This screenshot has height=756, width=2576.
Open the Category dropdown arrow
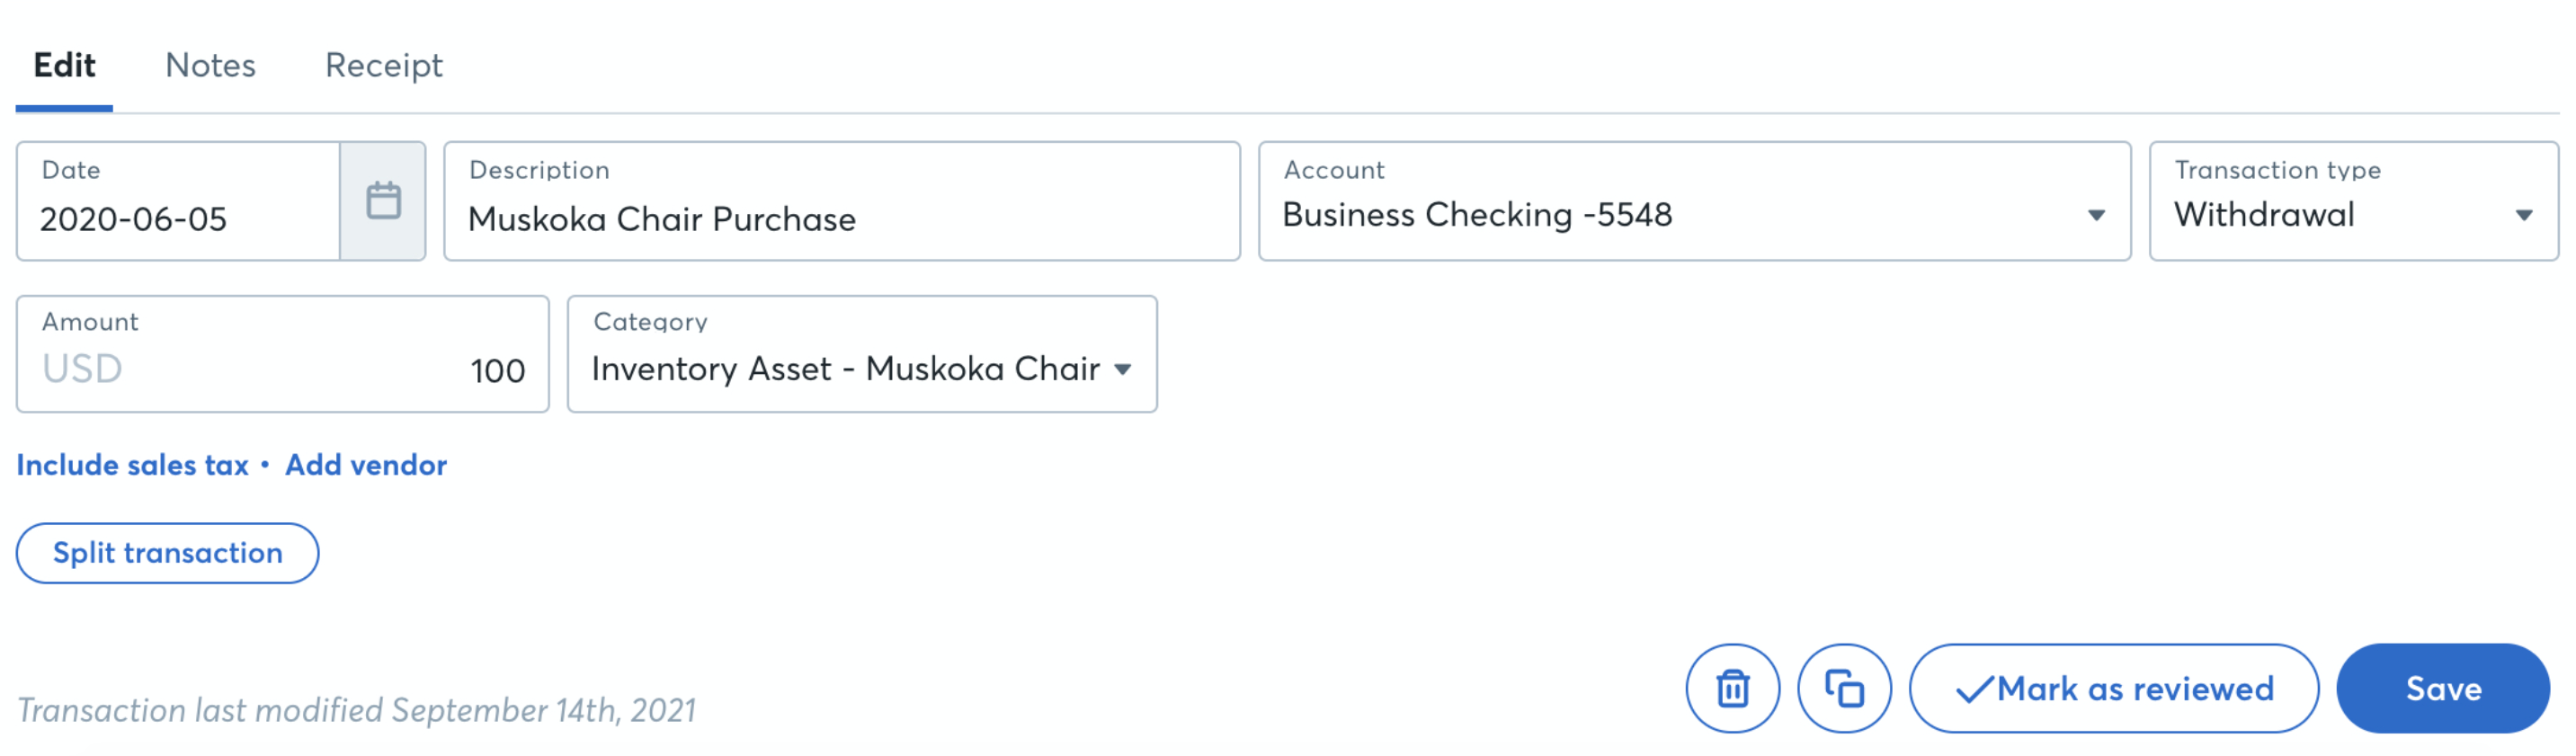click(1122, 369)
